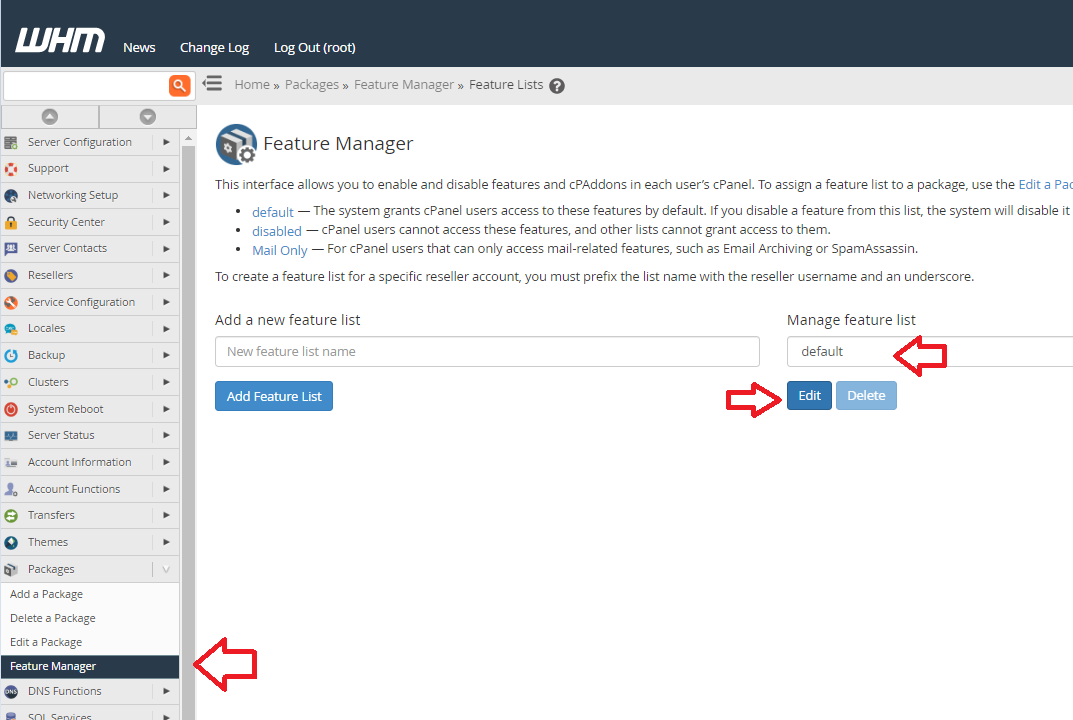Collapse the Packages submenu chevron
Viewport: 1073px width, 720px height.
pyautogui.click(x=166, y=569)
